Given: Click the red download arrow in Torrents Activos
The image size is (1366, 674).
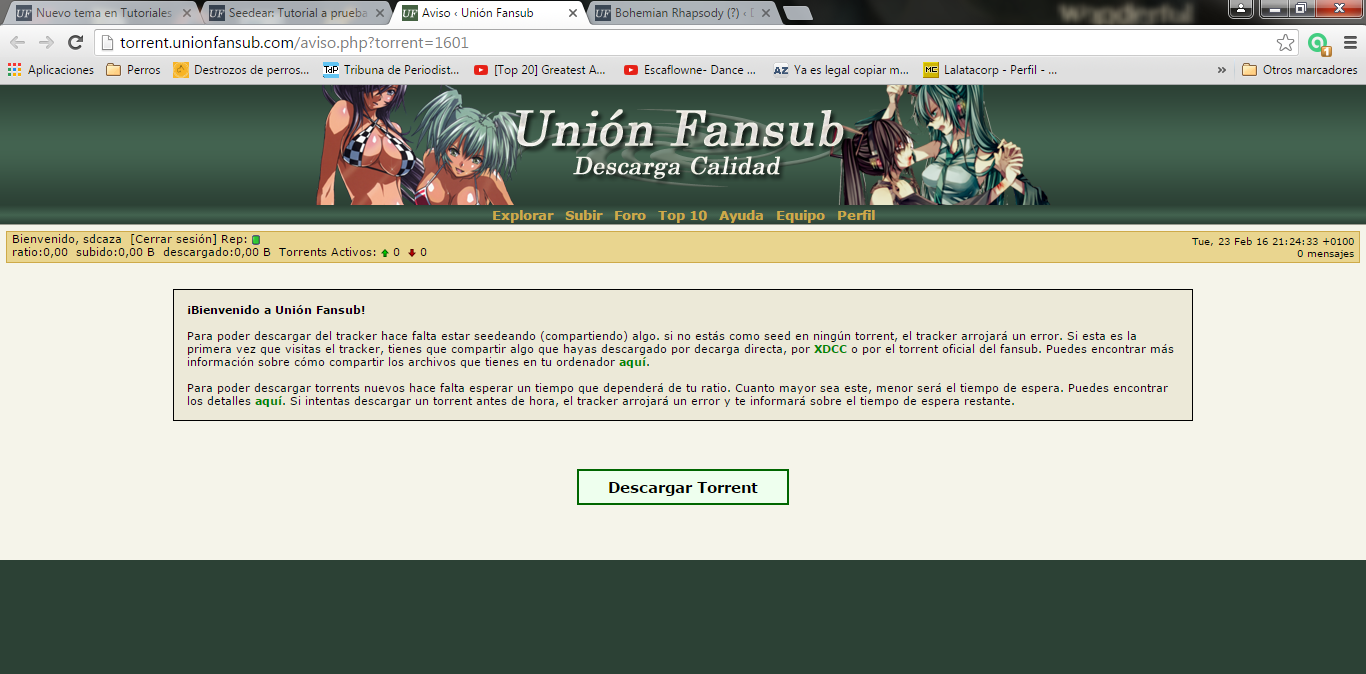Looking at the screenshot, I should click(x=411, y=253).
